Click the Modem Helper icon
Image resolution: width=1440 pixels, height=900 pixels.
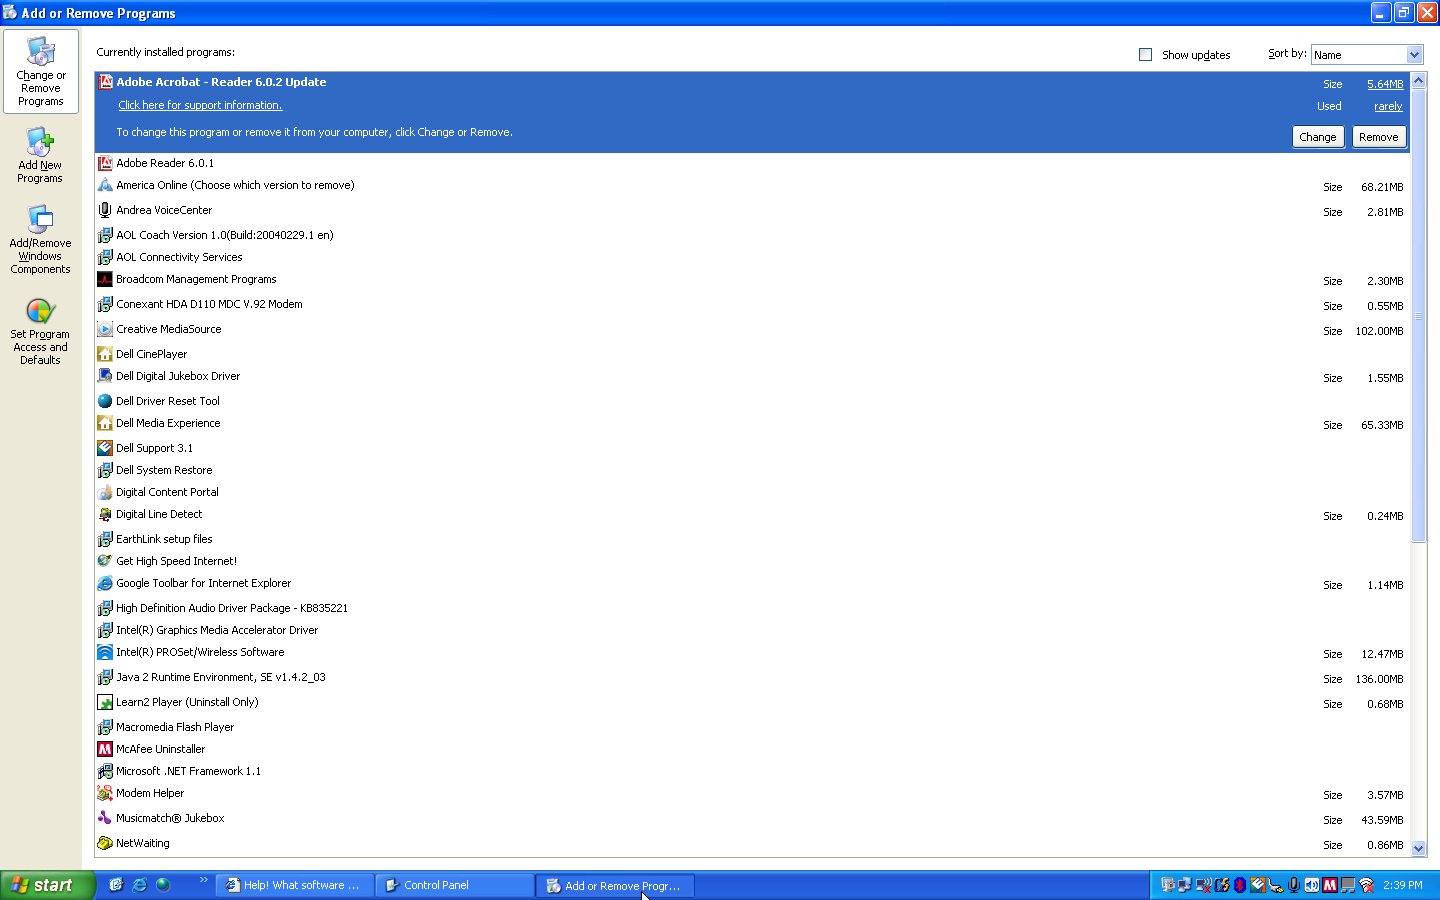pyautogui.click(x=105, y=793)
